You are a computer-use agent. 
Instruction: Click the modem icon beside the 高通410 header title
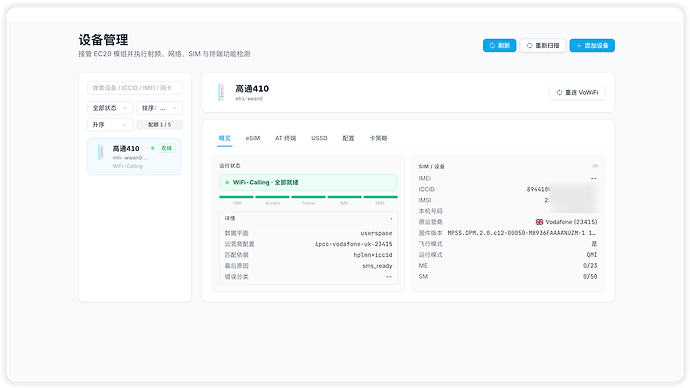(221, 92)
